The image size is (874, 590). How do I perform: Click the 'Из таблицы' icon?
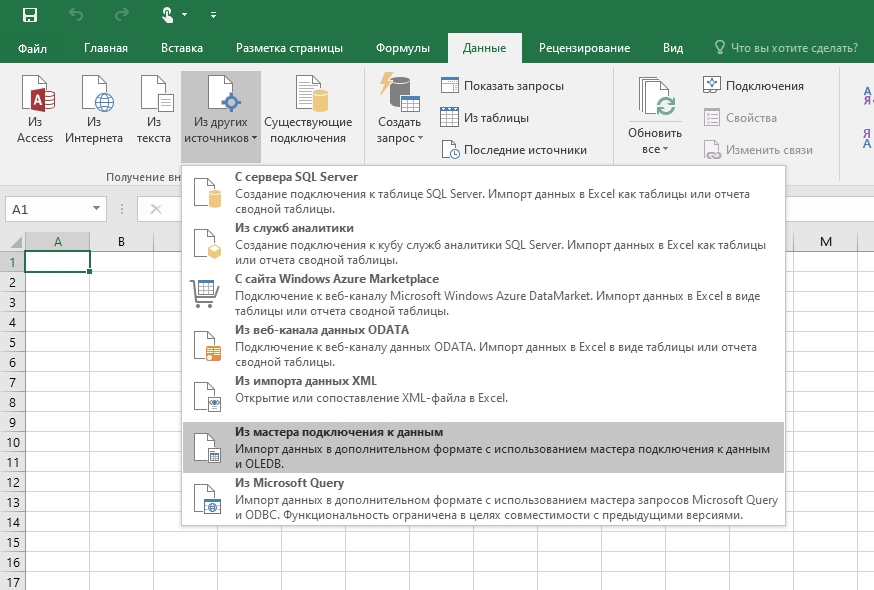click(x=449, y=118)
